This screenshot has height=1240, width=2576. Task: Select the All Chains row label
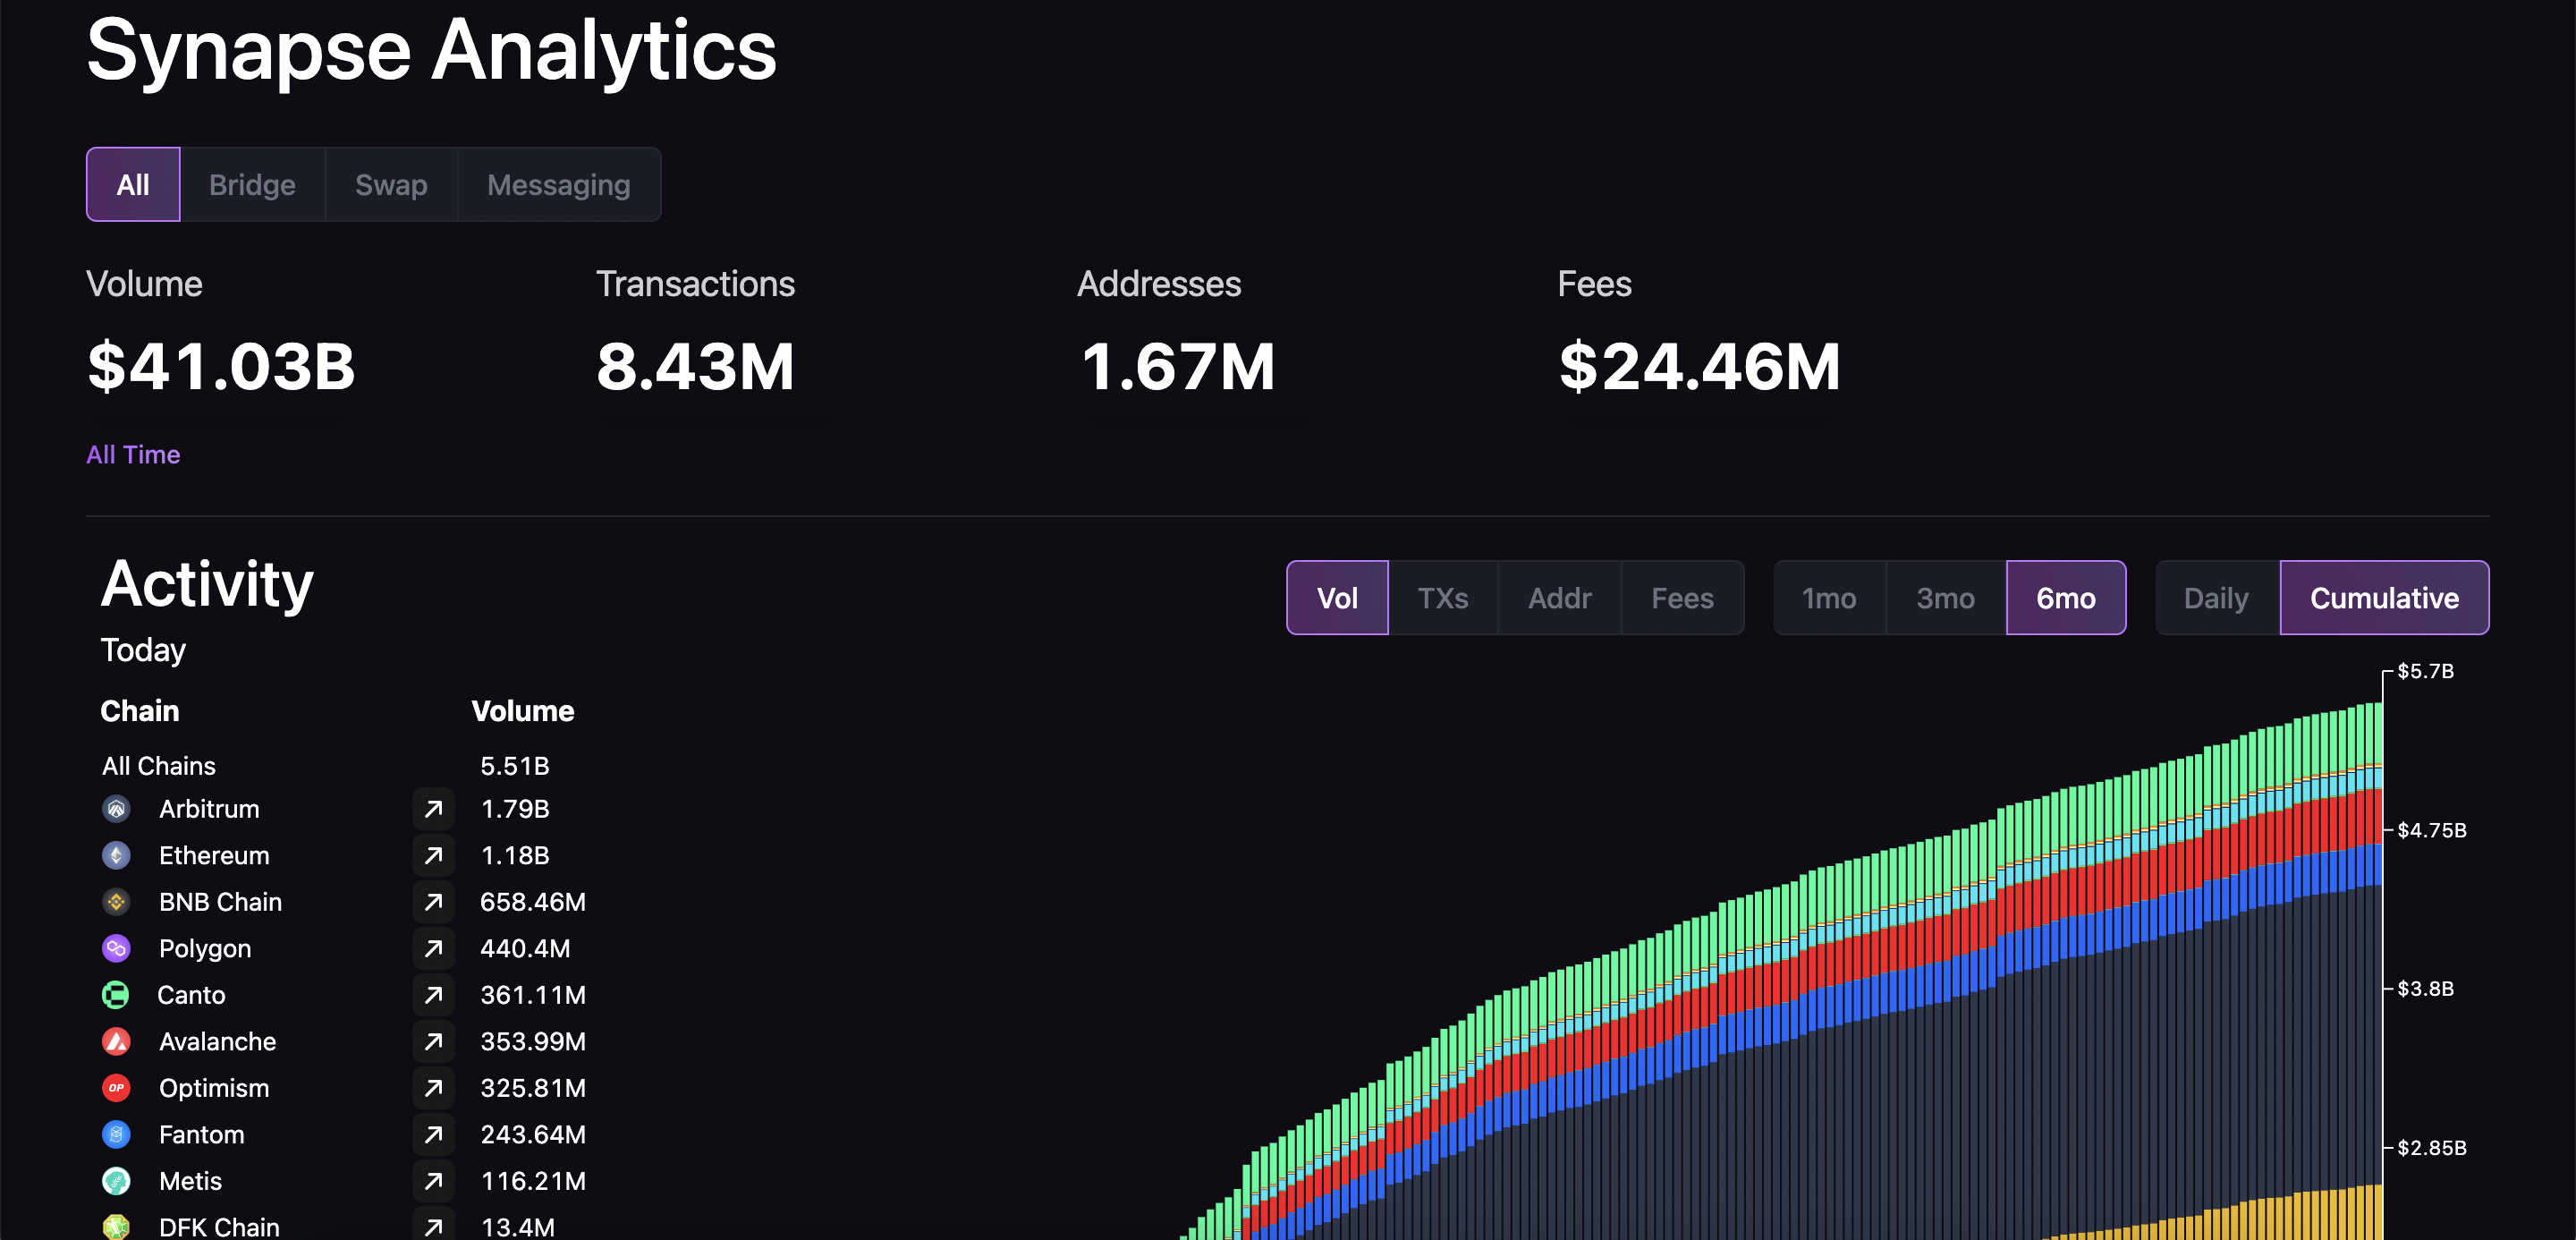click(x=158, y=765)
